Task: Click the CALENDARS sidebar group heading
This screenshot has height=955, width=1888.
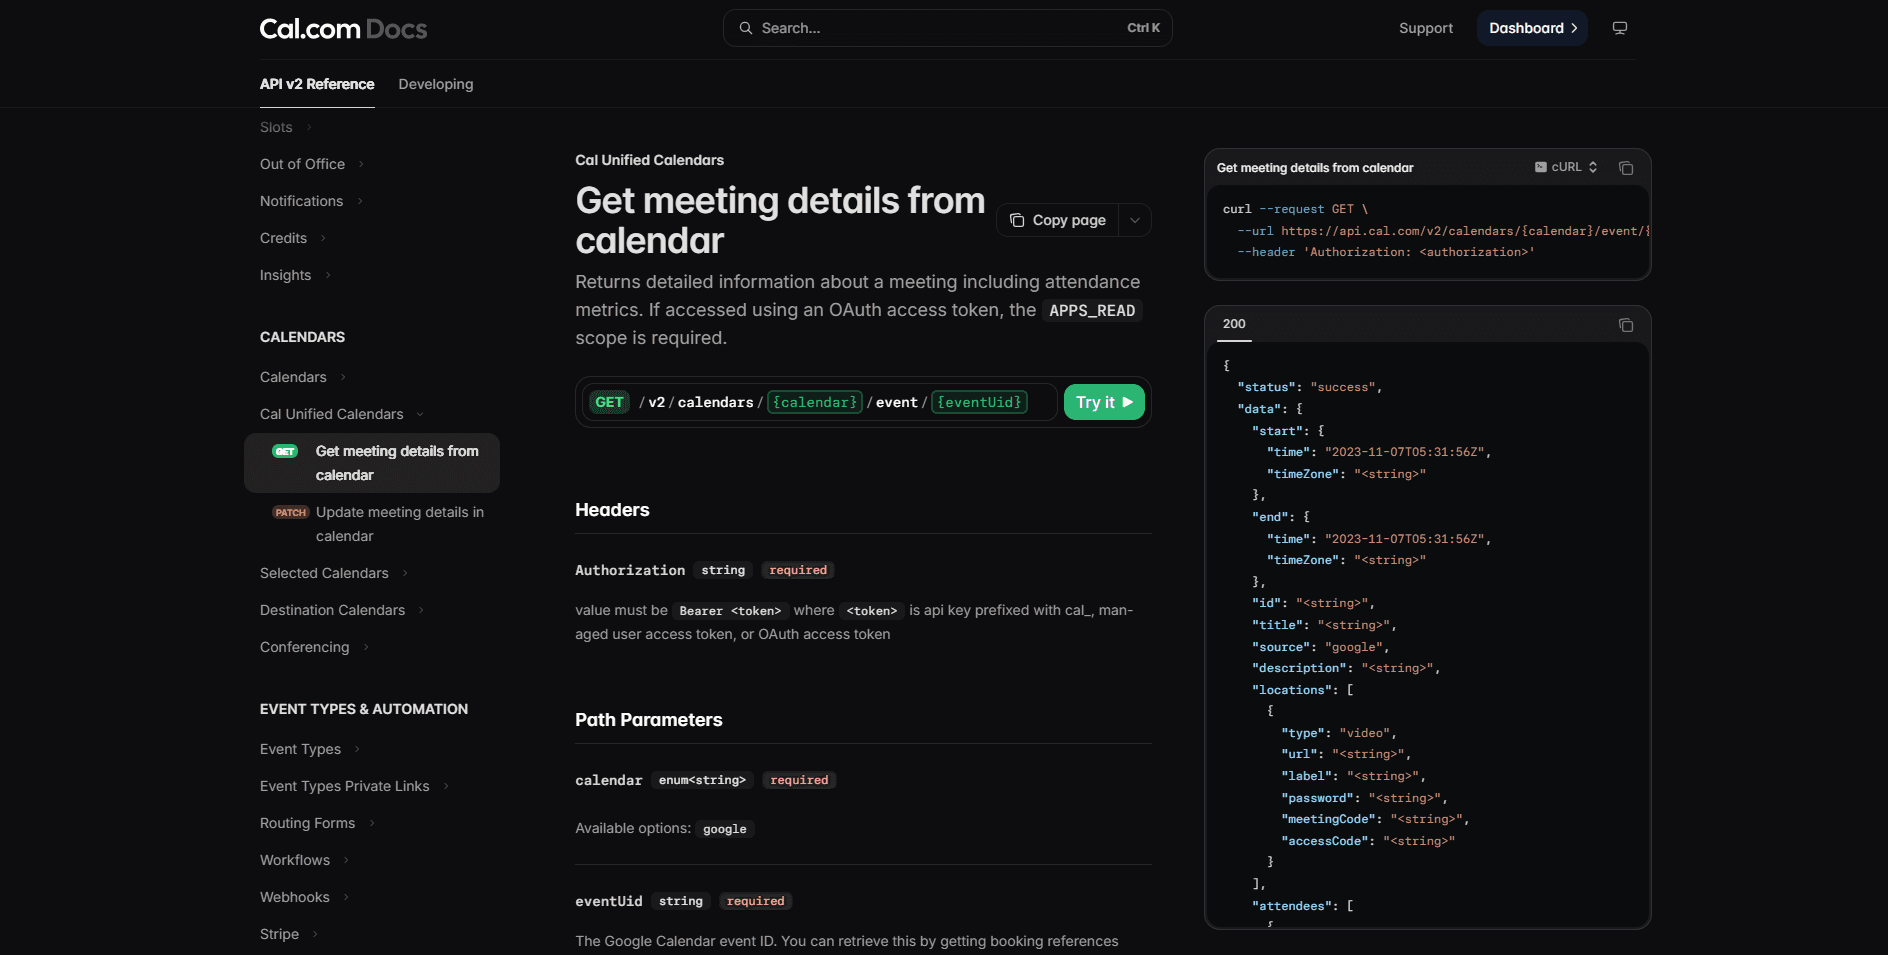Action: (x=302, y=337)
